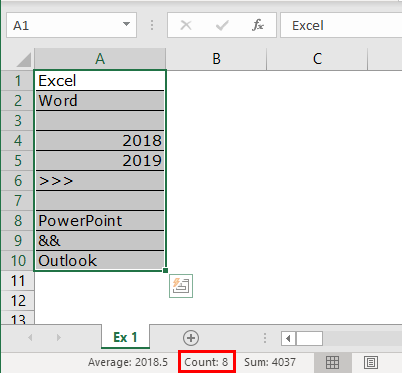Click the horizontal scrollbar thumb
The image size is (402, 373).
click(x=309, y=339)
